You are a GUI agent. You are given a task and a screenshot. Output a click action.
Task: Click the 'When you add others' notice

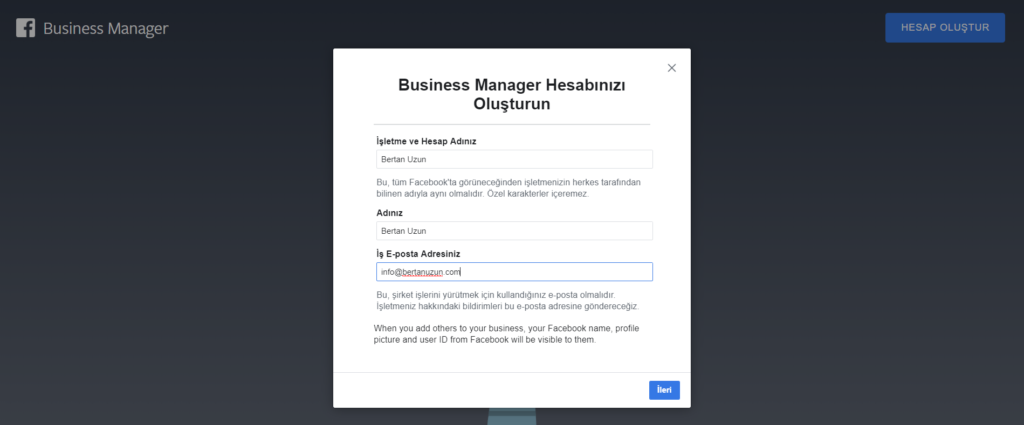click(x=507, y=334)
